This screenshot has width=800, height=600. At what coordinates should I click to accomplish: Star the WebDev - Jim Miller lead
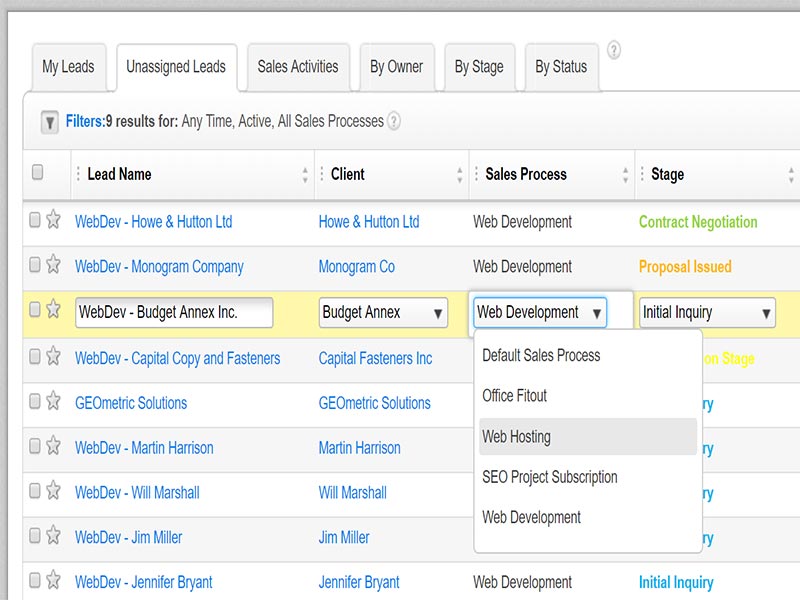(54, 537)
